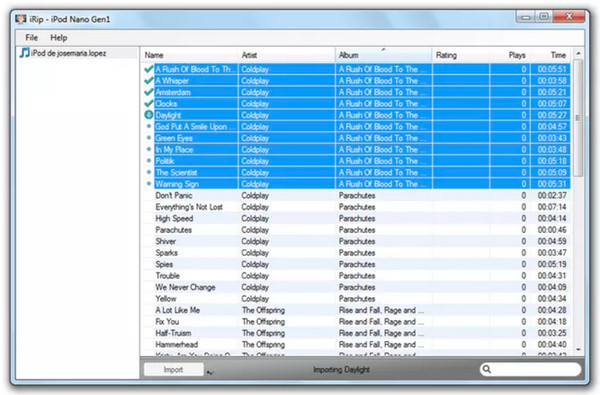This screenshot has height=395, width=600.
Task: Open the File menu
Action: click(x=31, y=38)
